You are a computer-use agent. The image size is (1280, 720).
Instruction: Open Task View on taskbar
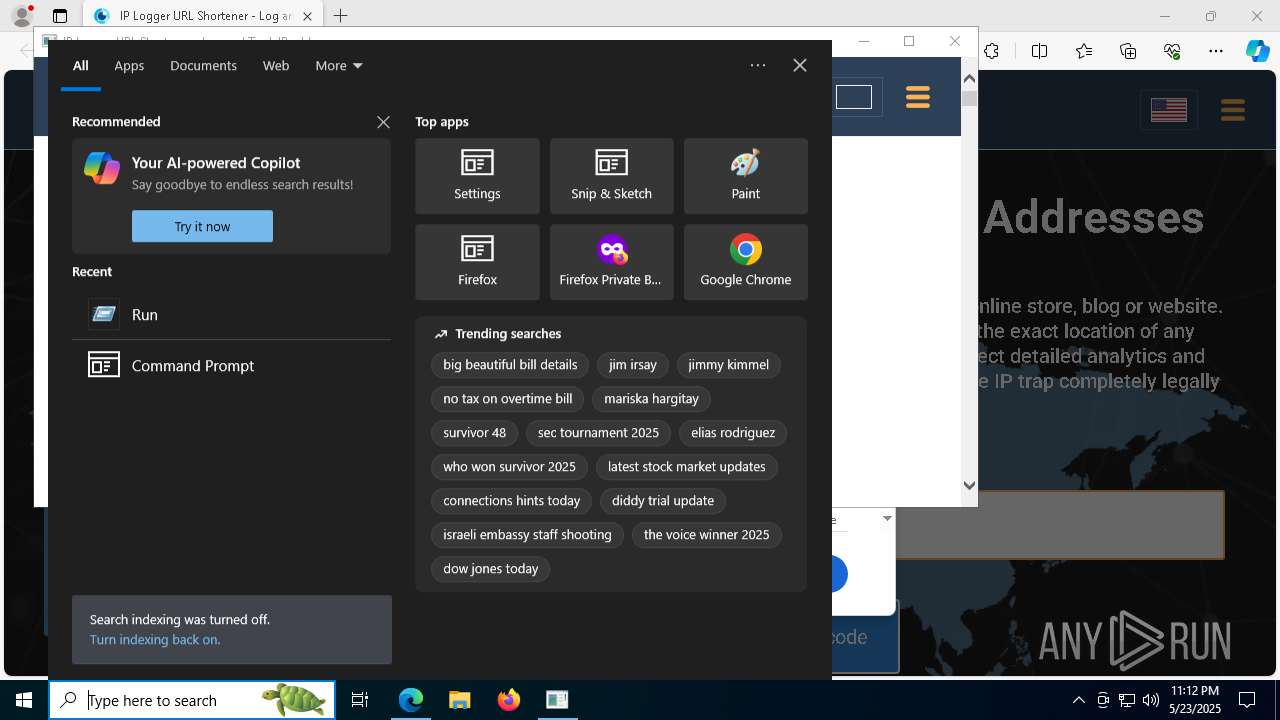pos(360,700)
